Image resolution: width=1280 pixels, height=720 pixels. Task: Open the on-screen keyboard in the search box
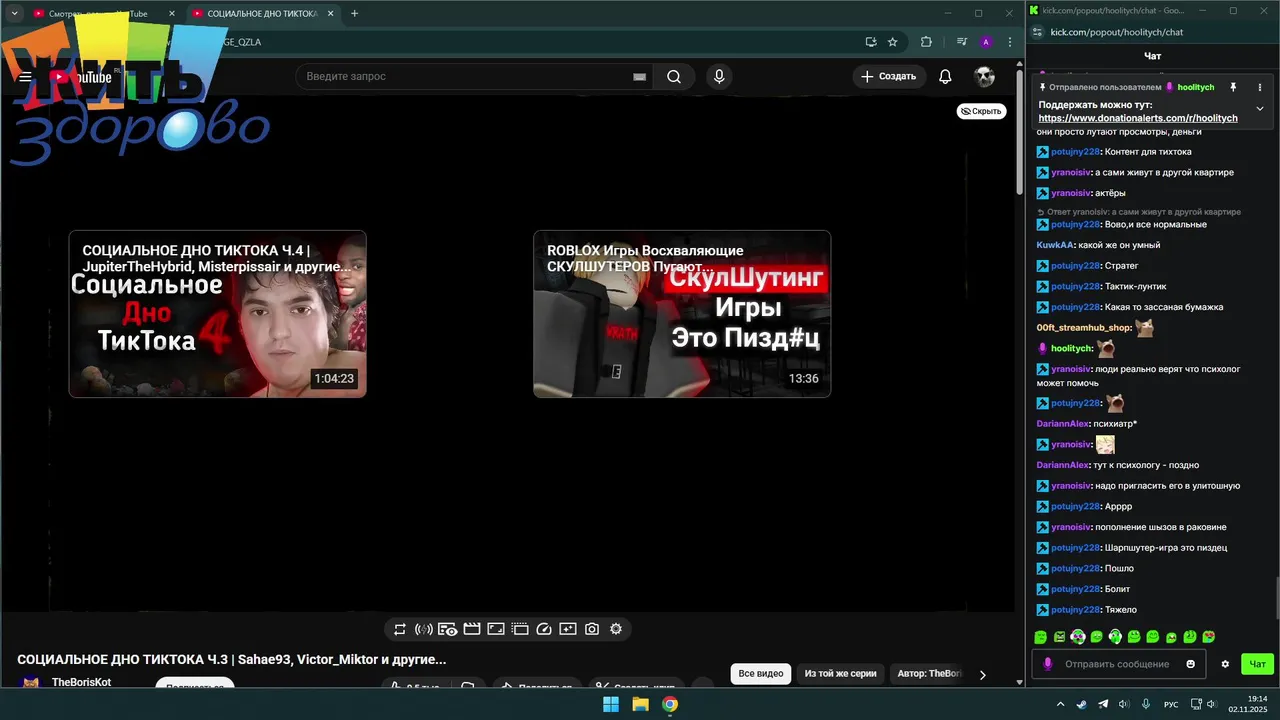(640, 77)
